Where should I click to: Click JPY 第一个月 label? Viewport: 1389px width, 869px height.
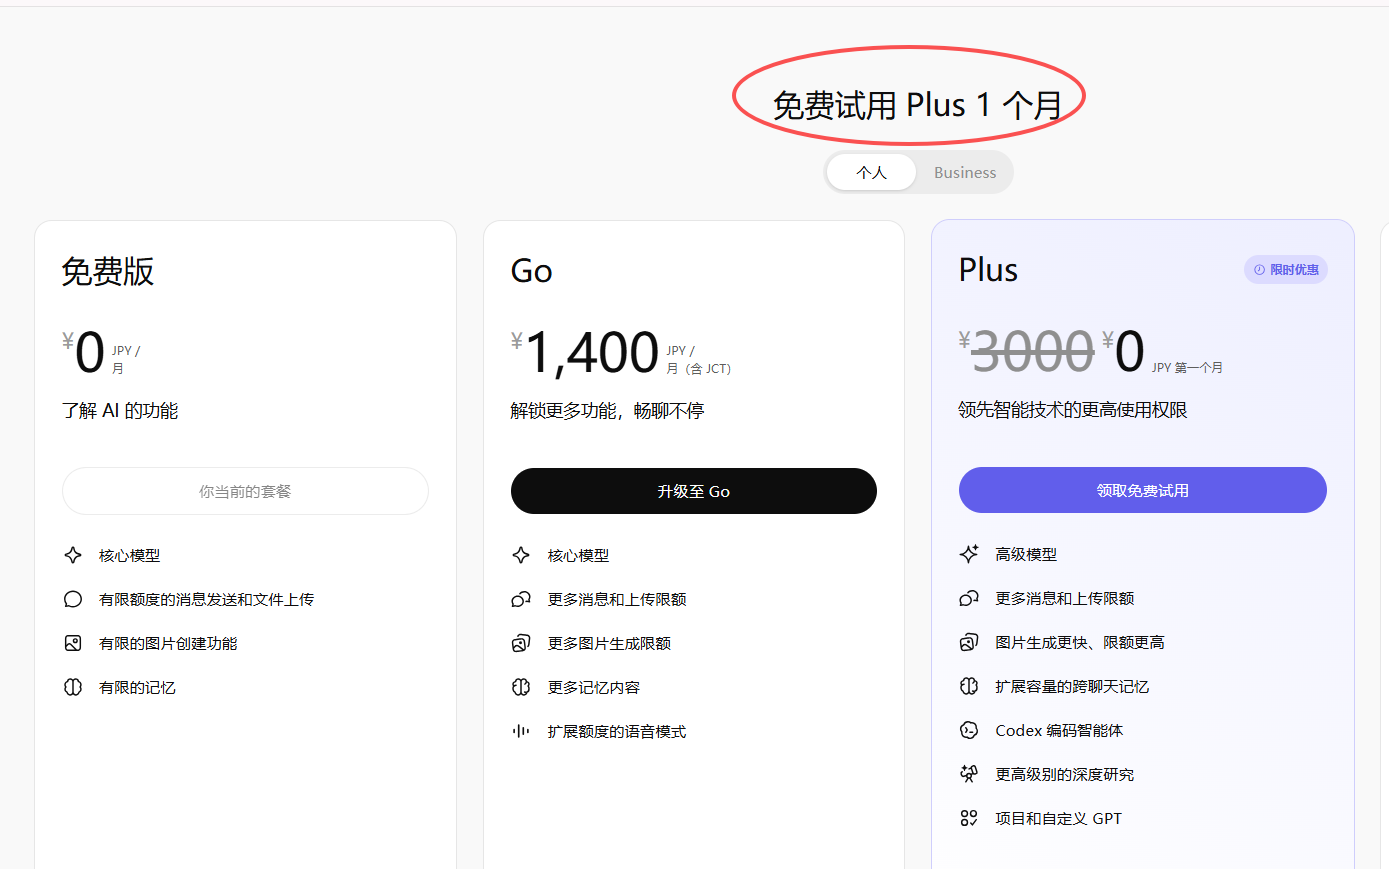[x=1187, y=368]
